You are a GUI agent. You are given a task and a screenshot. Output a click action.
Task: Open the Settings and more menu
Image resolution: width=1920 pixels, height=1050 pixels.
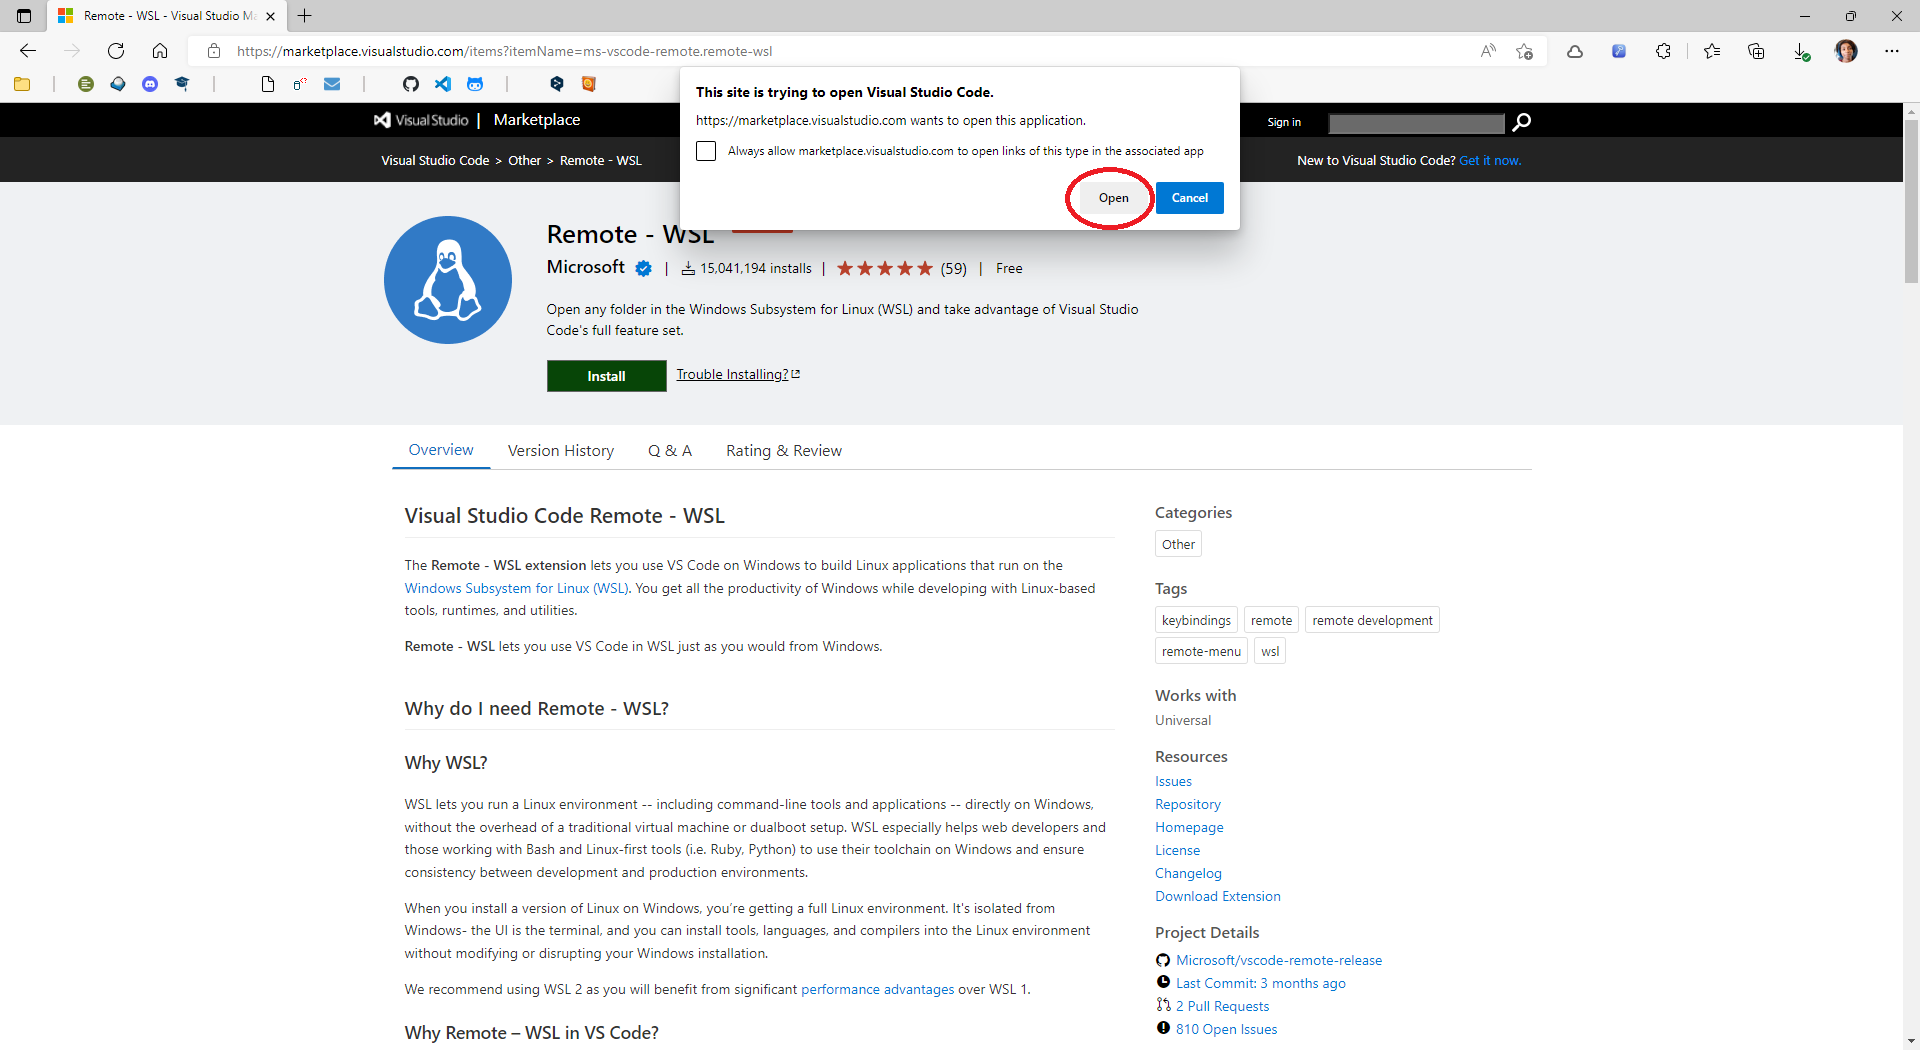point(1892,51)
